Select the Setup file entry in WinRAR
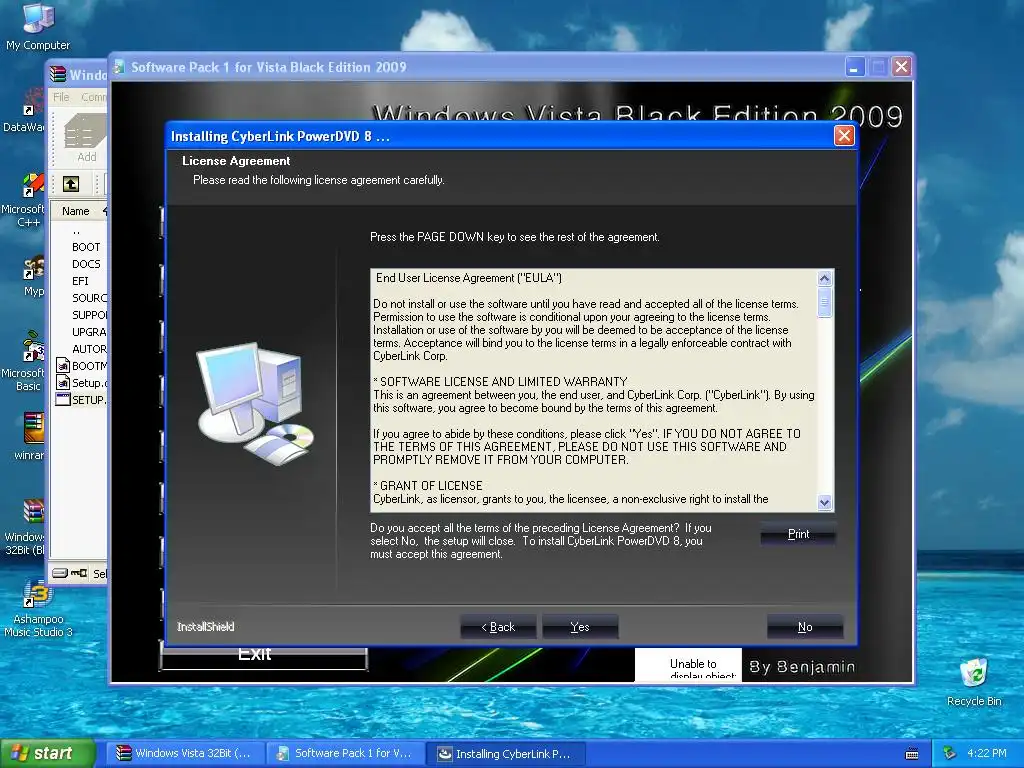This screenshot has height=768, width=1024. click(x=82, y=383)
